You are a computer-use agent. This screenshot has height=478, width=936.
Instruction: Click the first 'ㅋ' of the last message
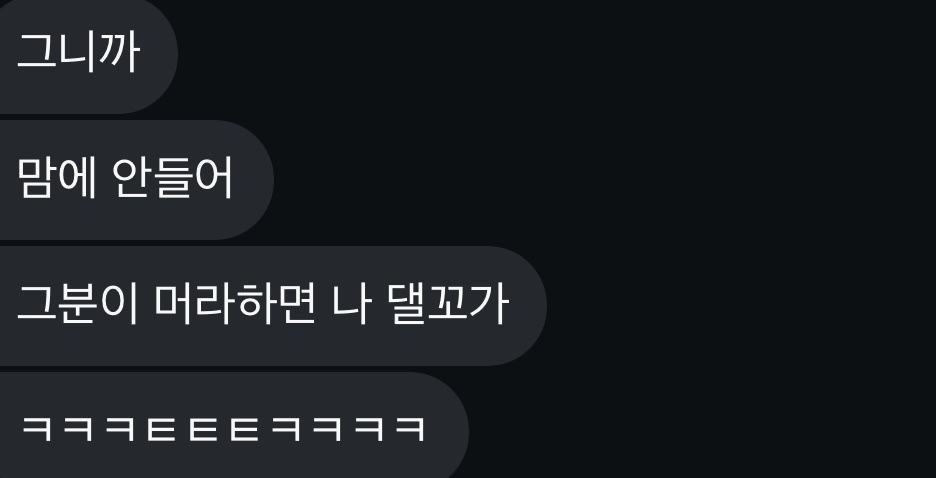36,429
